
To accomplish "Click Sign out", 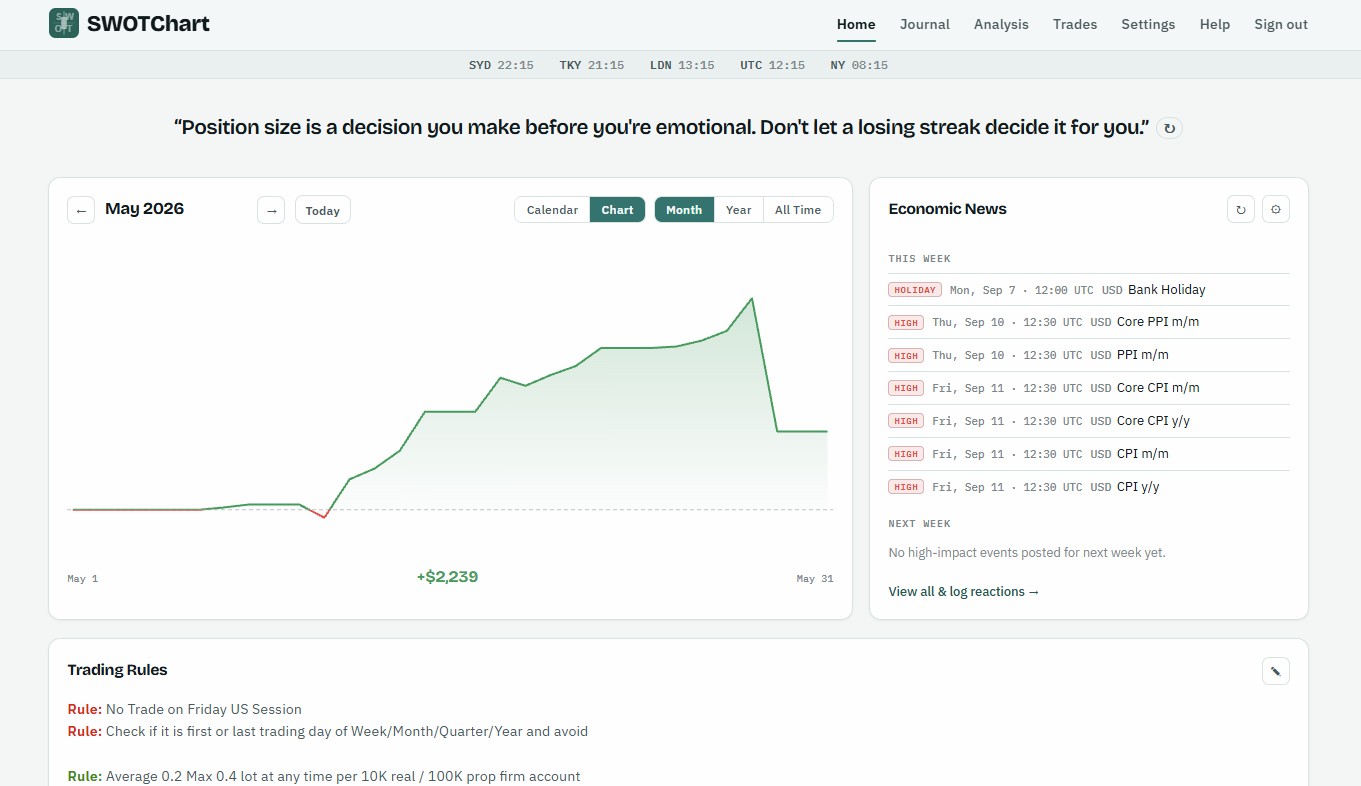I will coord(1281,24).
